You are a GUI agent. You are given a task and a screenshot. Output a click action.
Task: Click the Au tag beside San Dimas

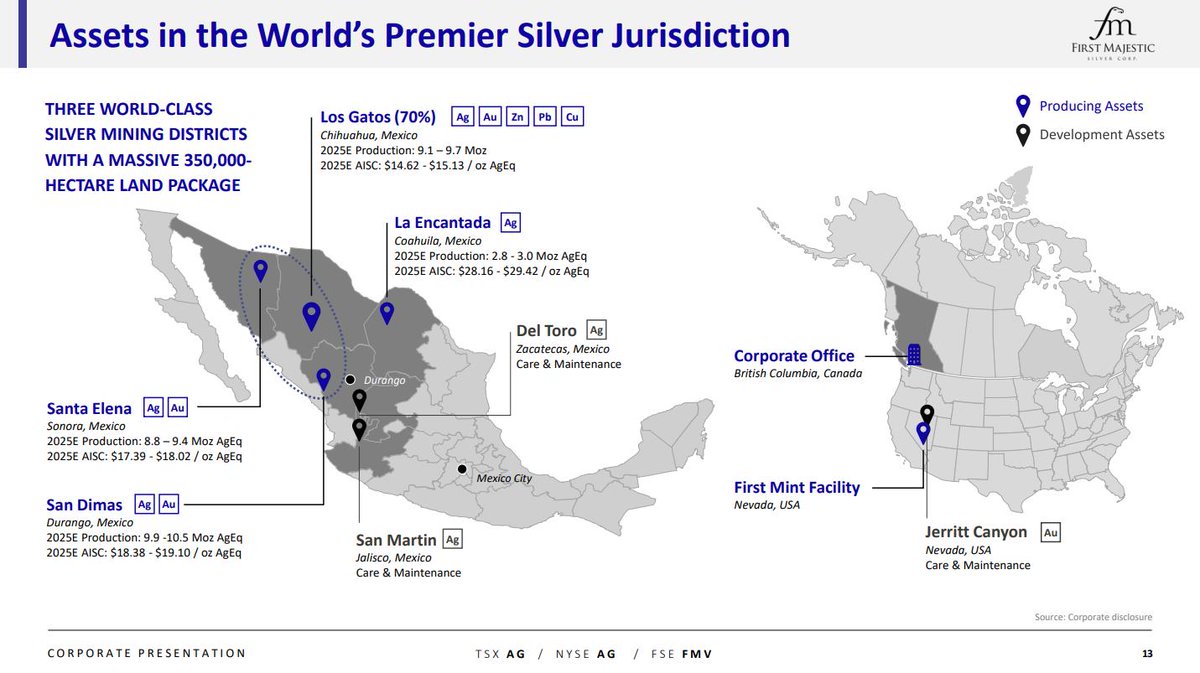pyautogui.click(x=168, y=505)
